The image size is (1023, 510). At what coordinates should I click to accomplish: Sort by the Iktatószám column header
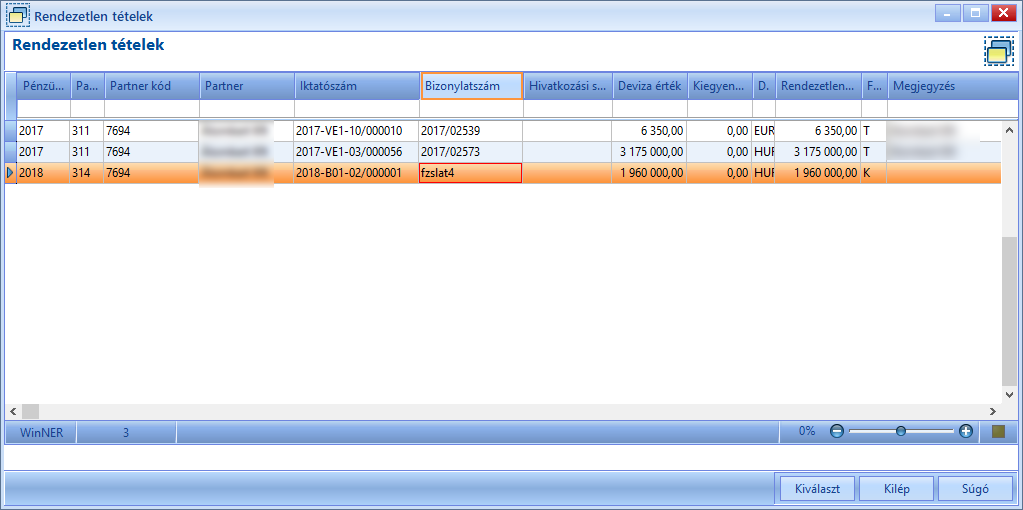tap(357, 86)
